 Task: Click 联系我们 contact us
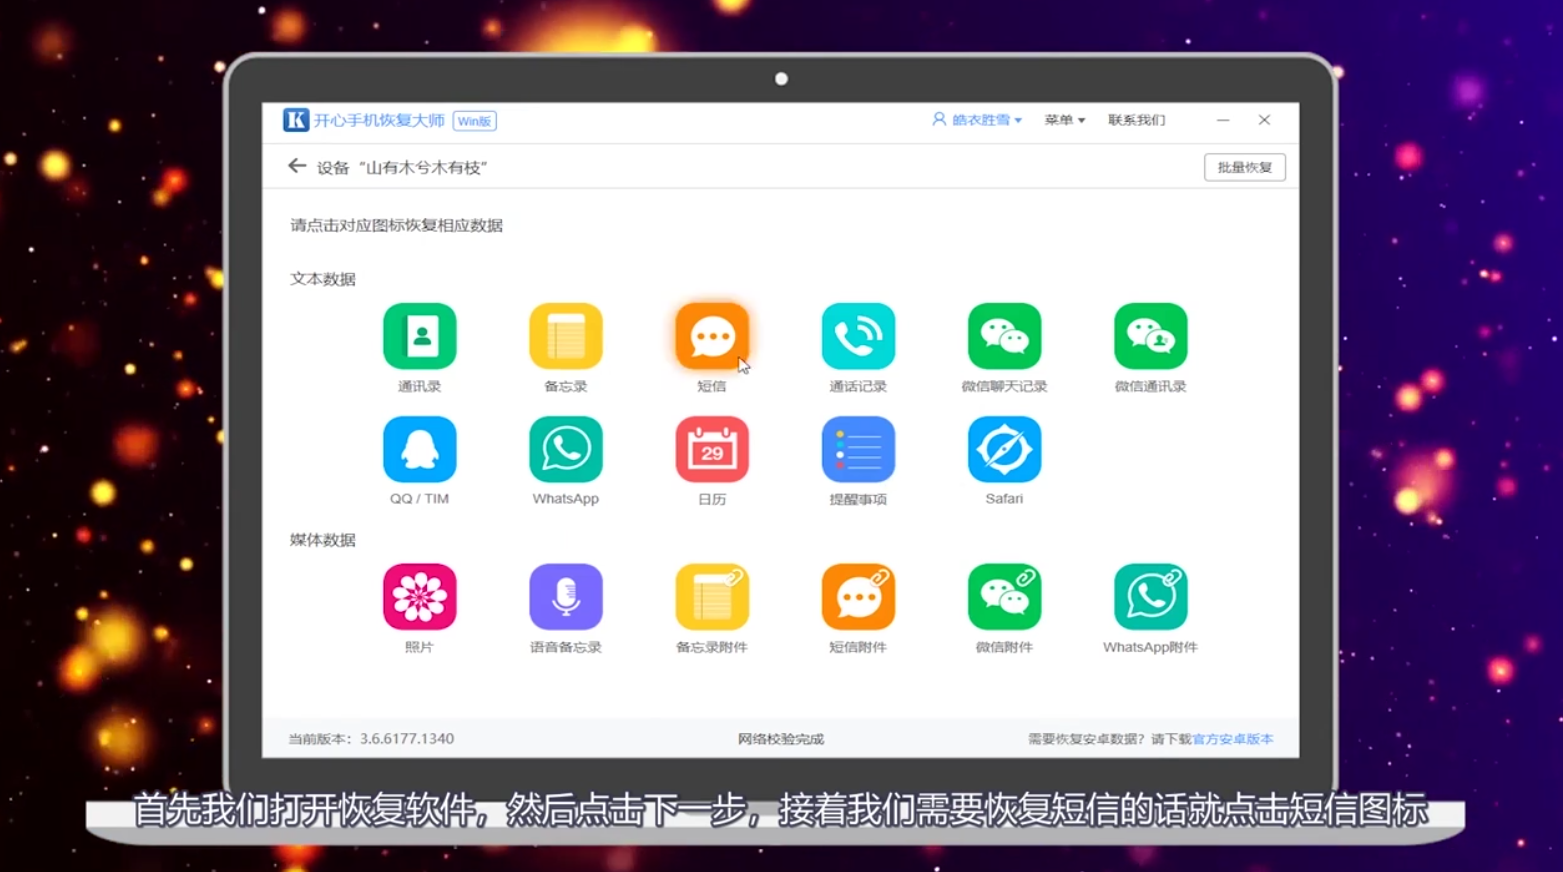pyautogui.click(x=1136, y=120)
